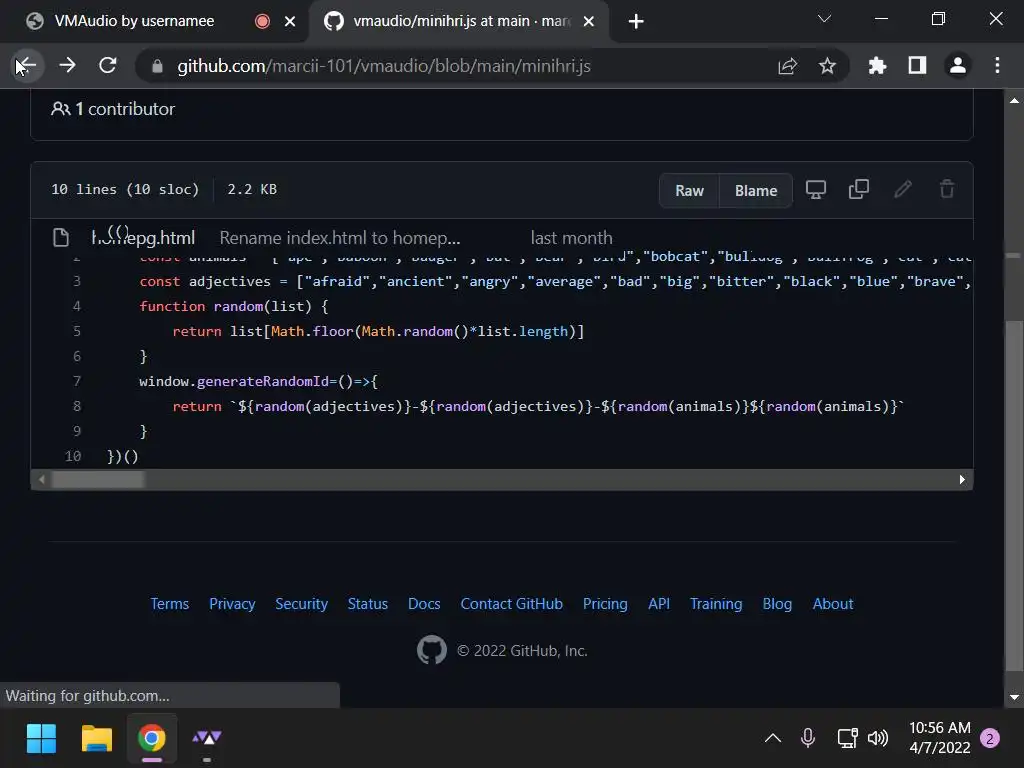Click the page scrollbar down arrow
Viewport: 1024px width, 768px height.
pos(1014,697)
